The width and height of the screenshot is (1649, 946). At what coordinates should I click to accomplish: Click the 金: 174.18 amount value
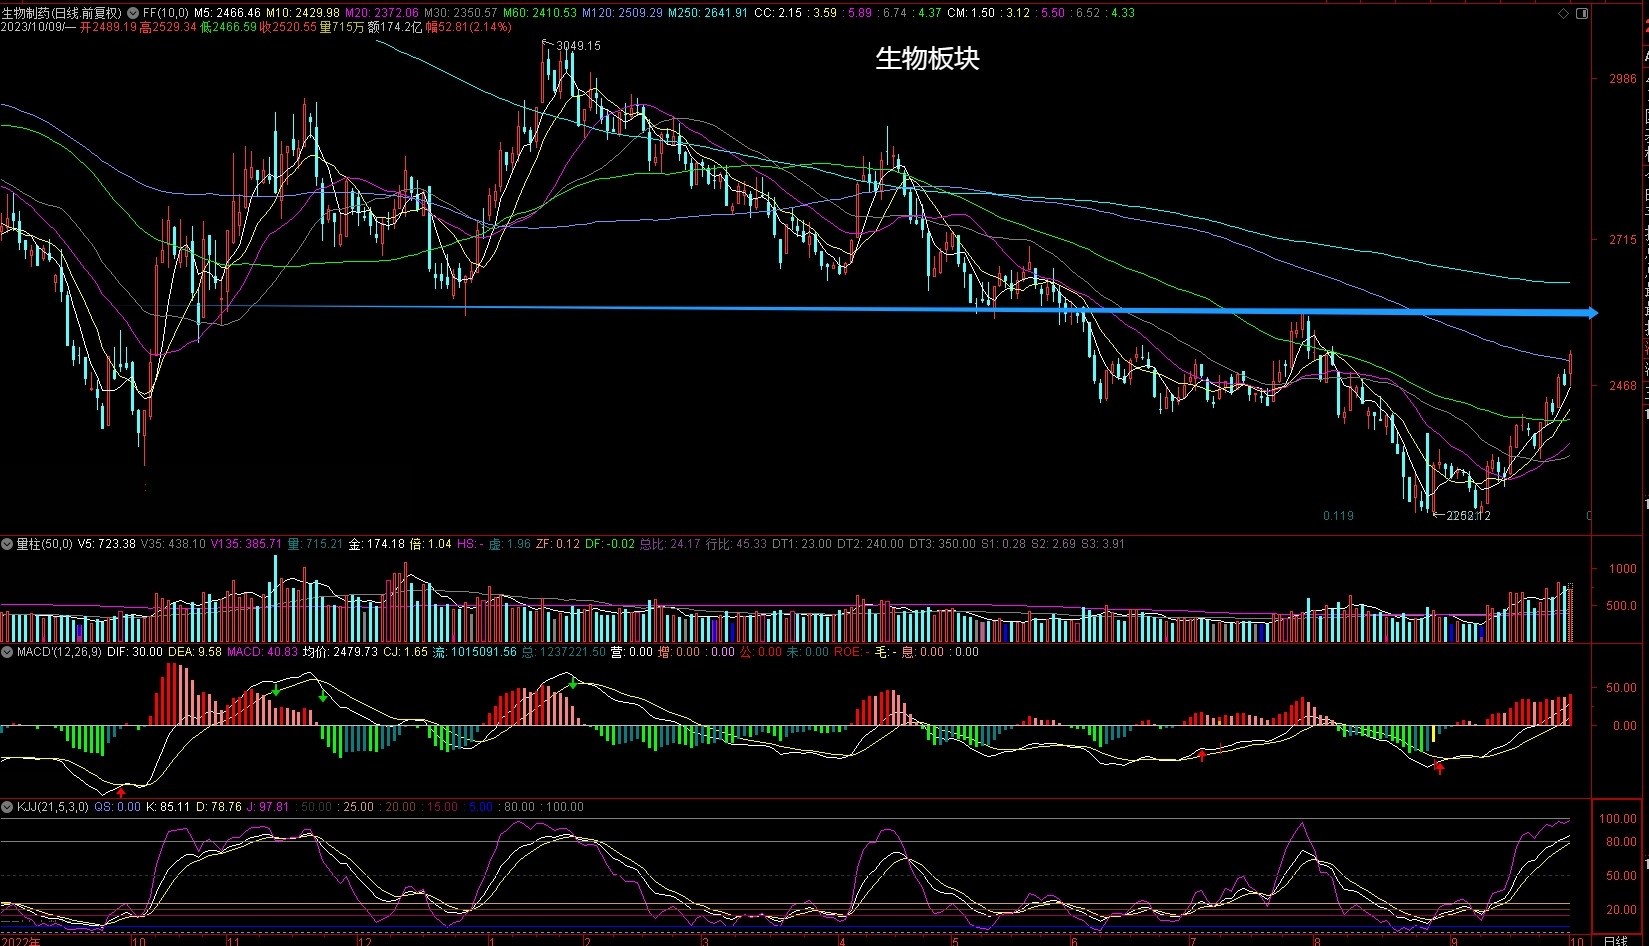(376, 544)
